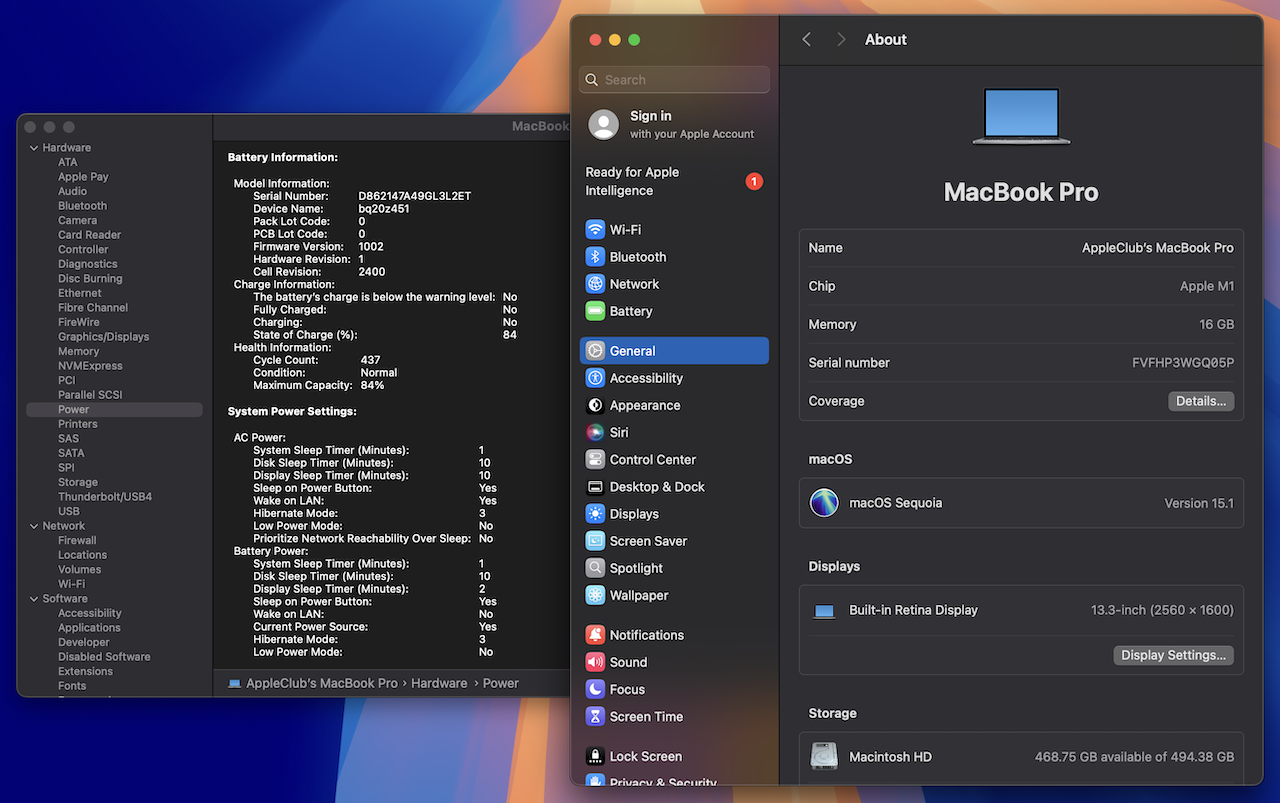Open the Screen Time hourglass icon
Image resolution: width=1280 pixels, height=803 pixels.
[595, 716]
